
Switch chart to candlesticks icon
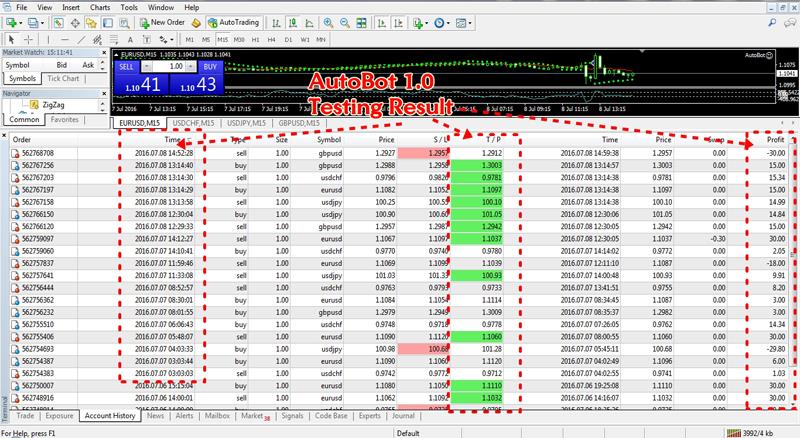(293, 23)
